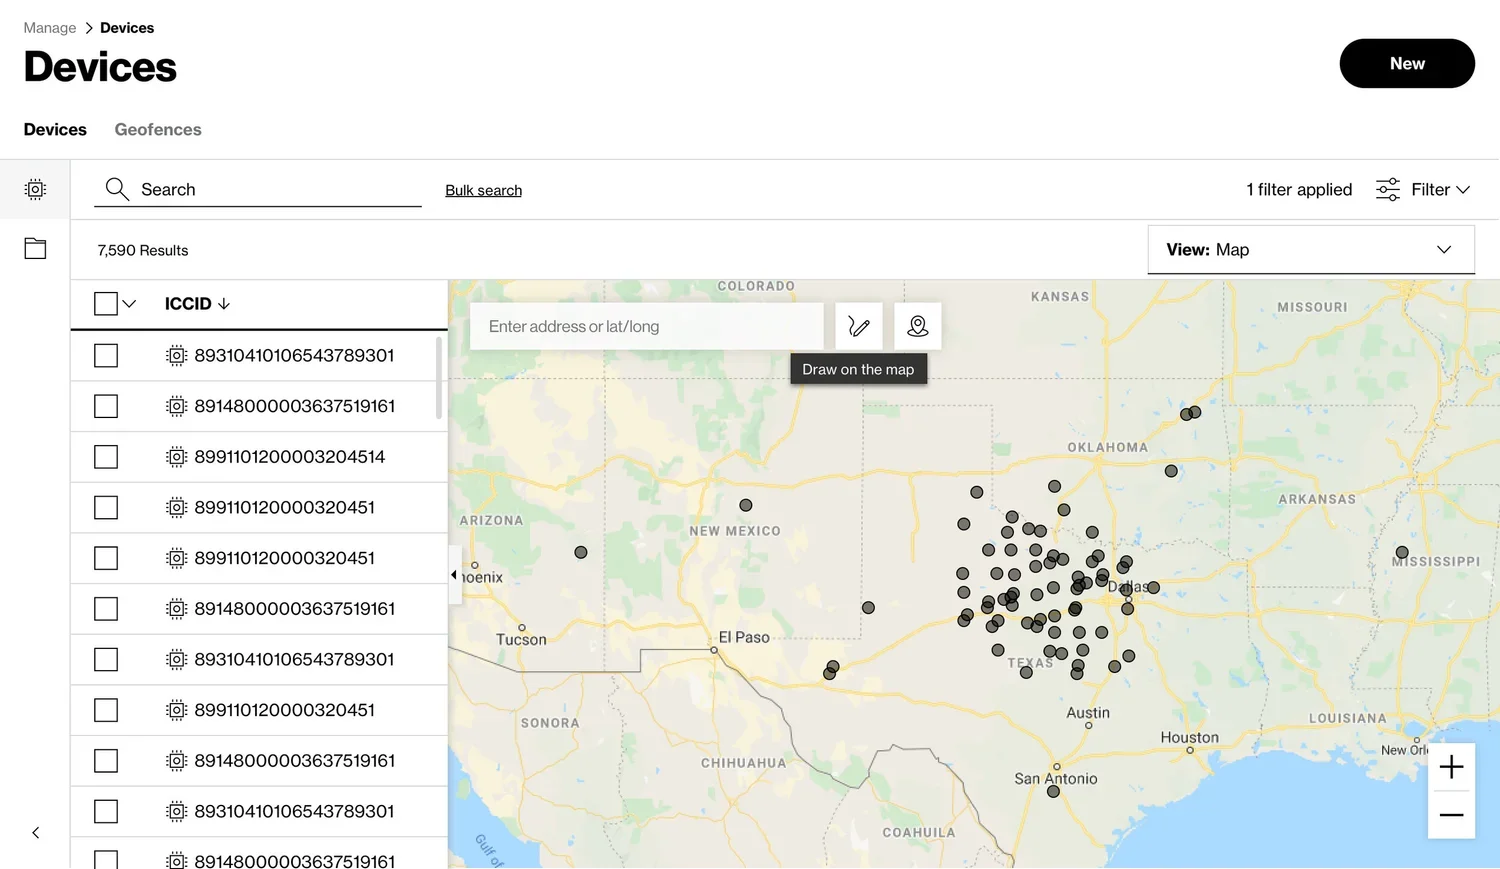Click the search magnifier icon

click(x=116, y=189)
